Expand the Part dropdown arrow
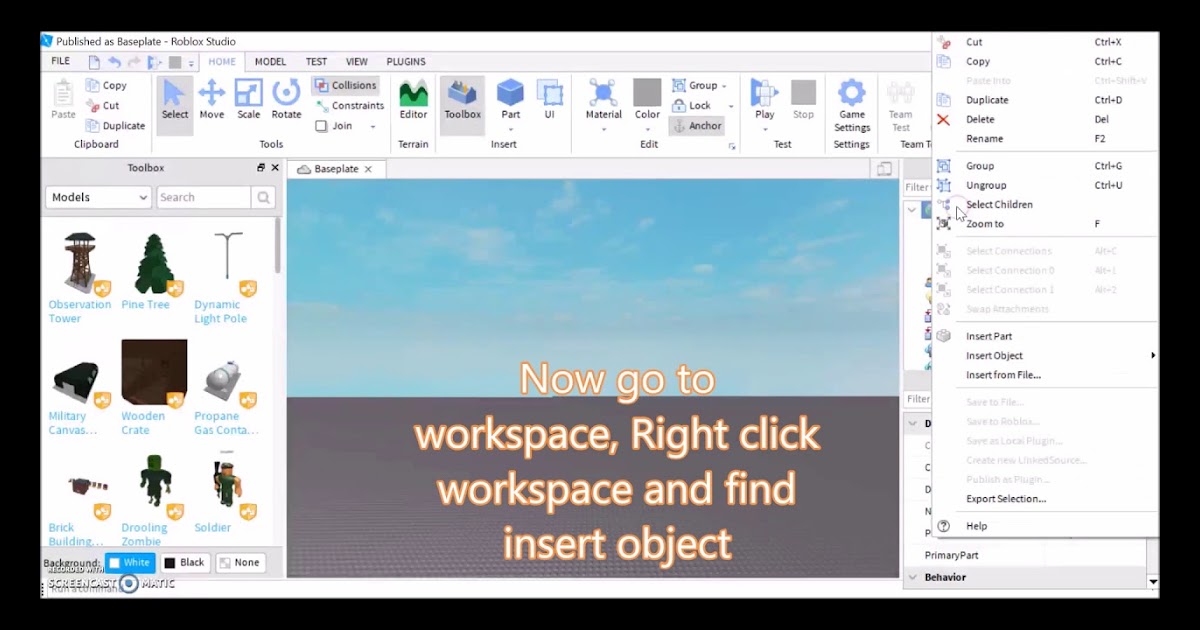Viewport: 1200px width, 630px height. [511, 128]
